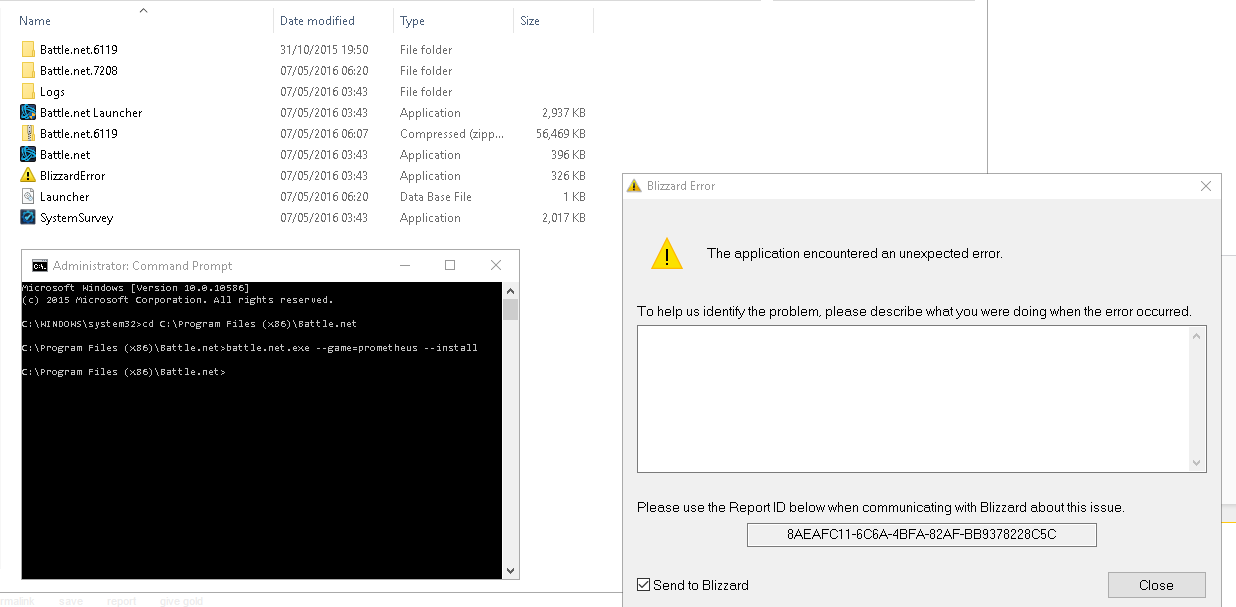
Task: Close the Command Prompt window
Action: 496,266
